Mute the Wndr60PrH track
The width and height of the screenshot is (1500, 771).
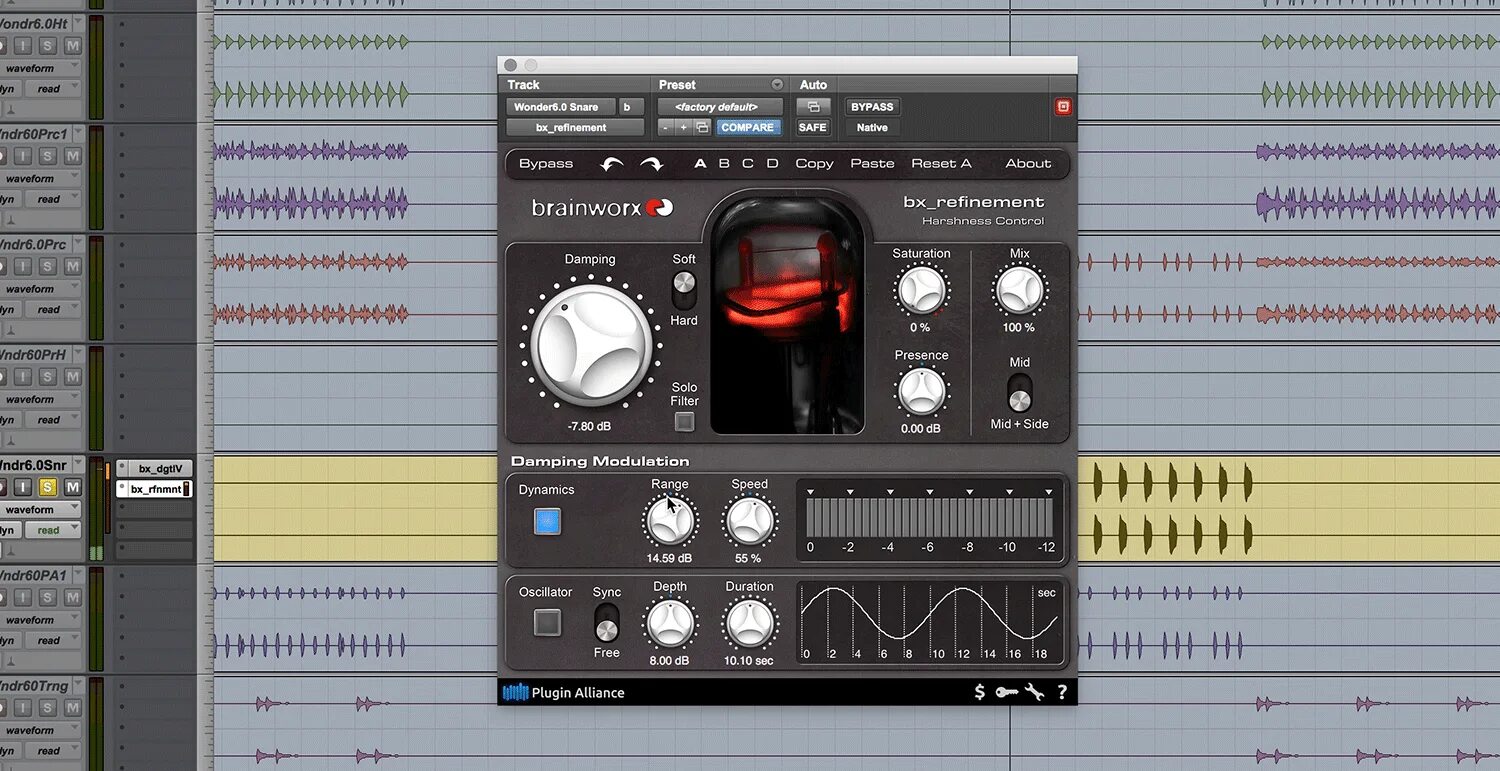pyautogui.click(x=72, y=377)
